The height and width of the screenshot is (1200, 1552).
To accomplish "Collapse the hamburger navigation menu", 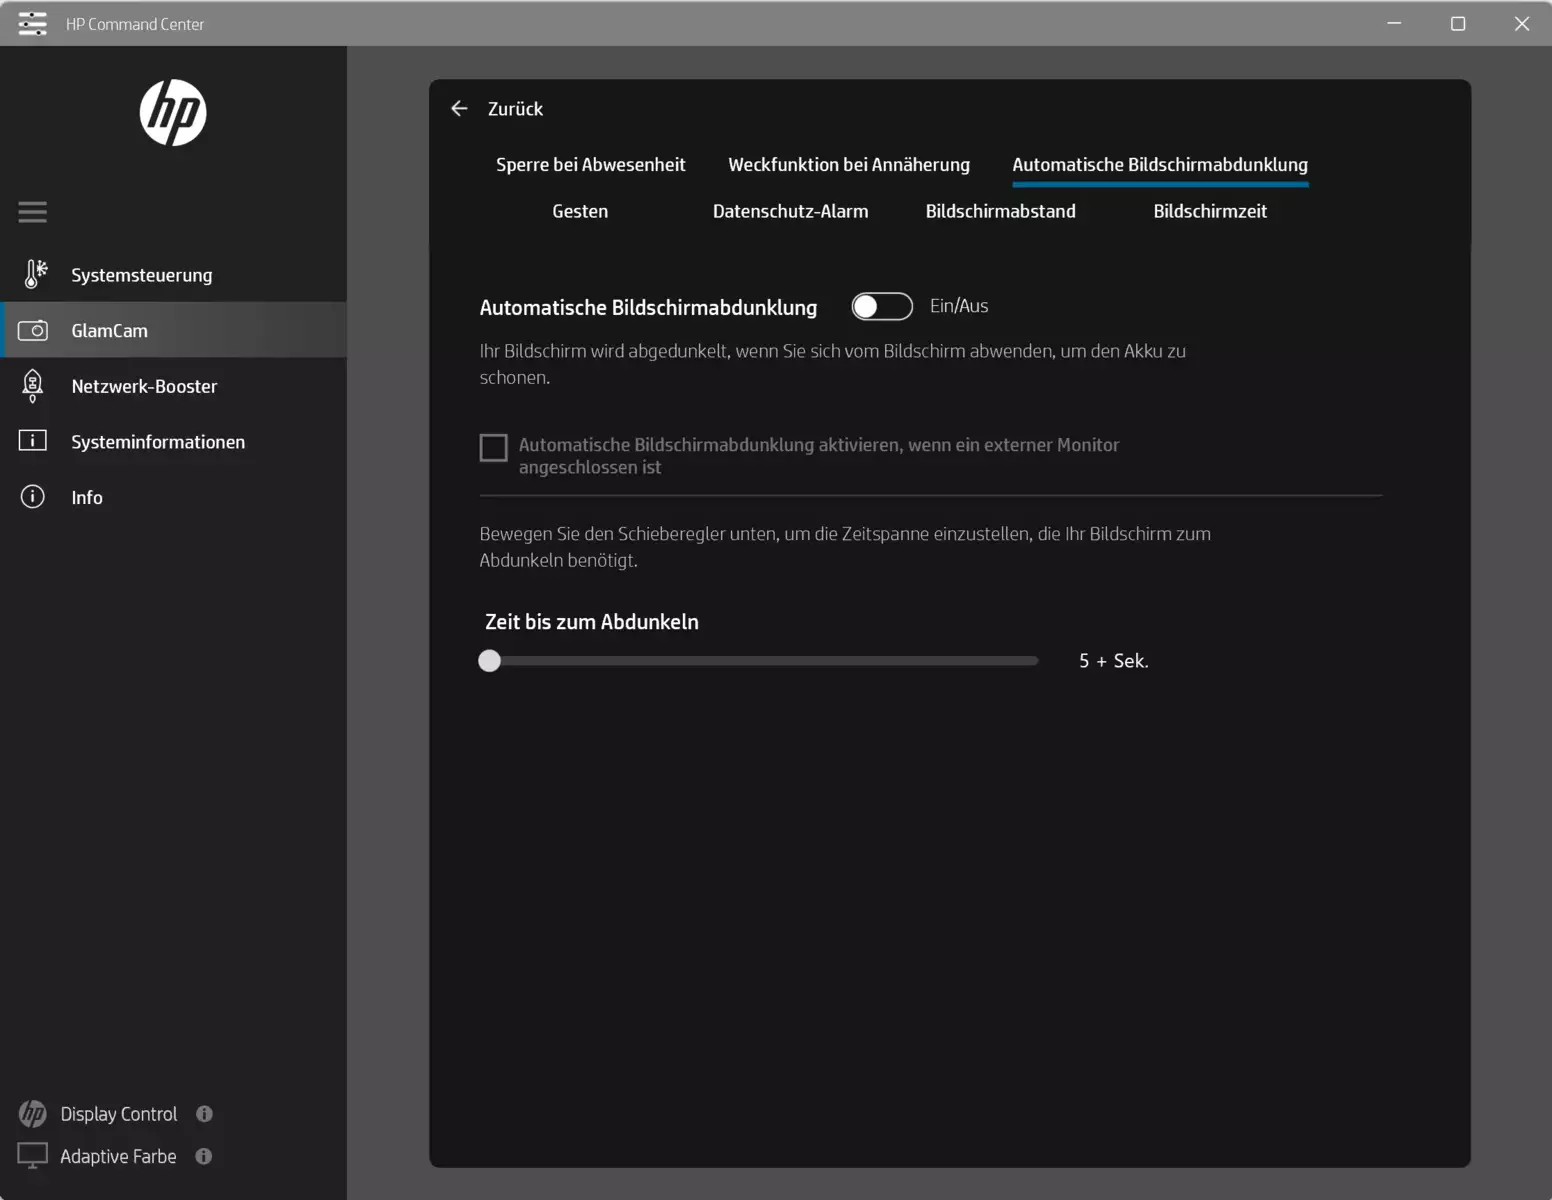I will tap(32, 212).
